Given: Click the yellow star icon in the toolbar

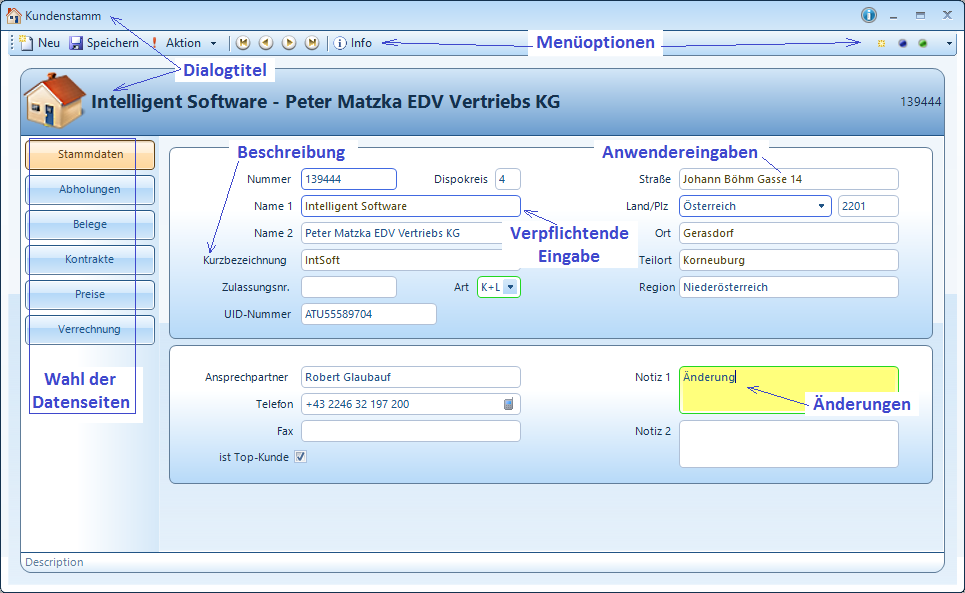Looking at the screenshot, I should tap(881, 43).
